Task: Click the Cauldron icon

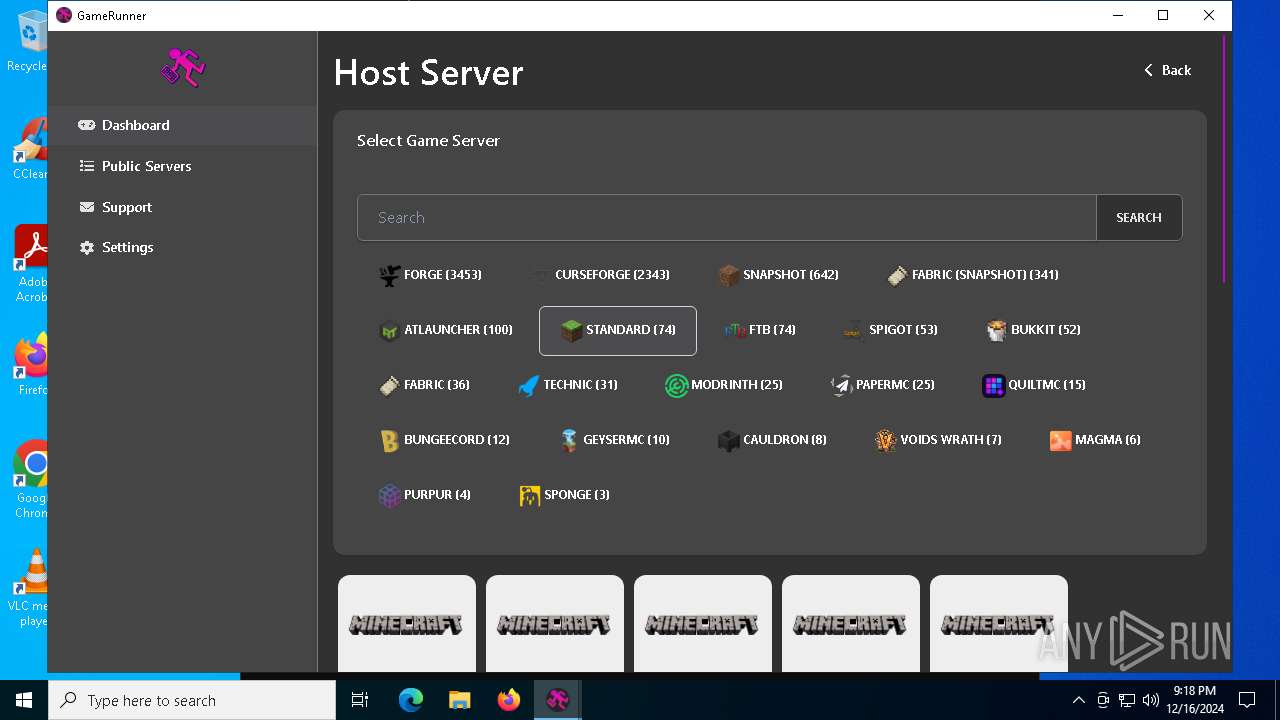Action: [x=729, y=440]
